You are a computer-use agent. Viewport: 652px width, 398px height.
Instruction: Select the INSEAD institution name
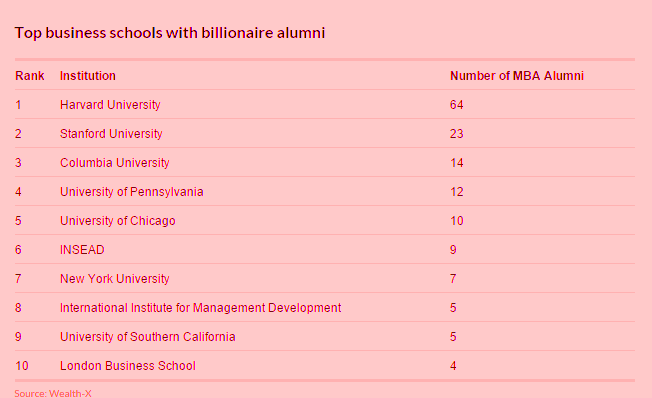tap(82, 250)
